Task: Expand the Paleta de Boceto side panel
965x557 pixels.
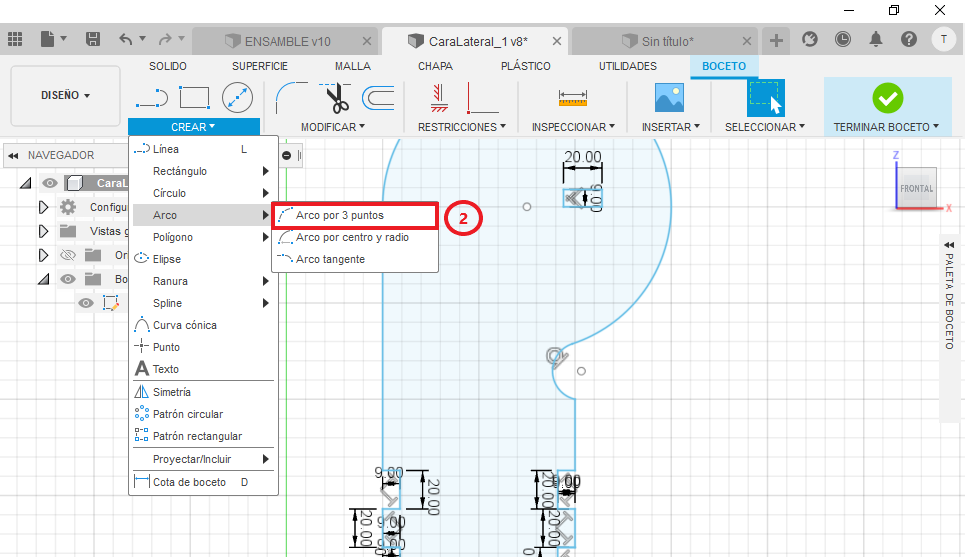Action: [949, 244]
